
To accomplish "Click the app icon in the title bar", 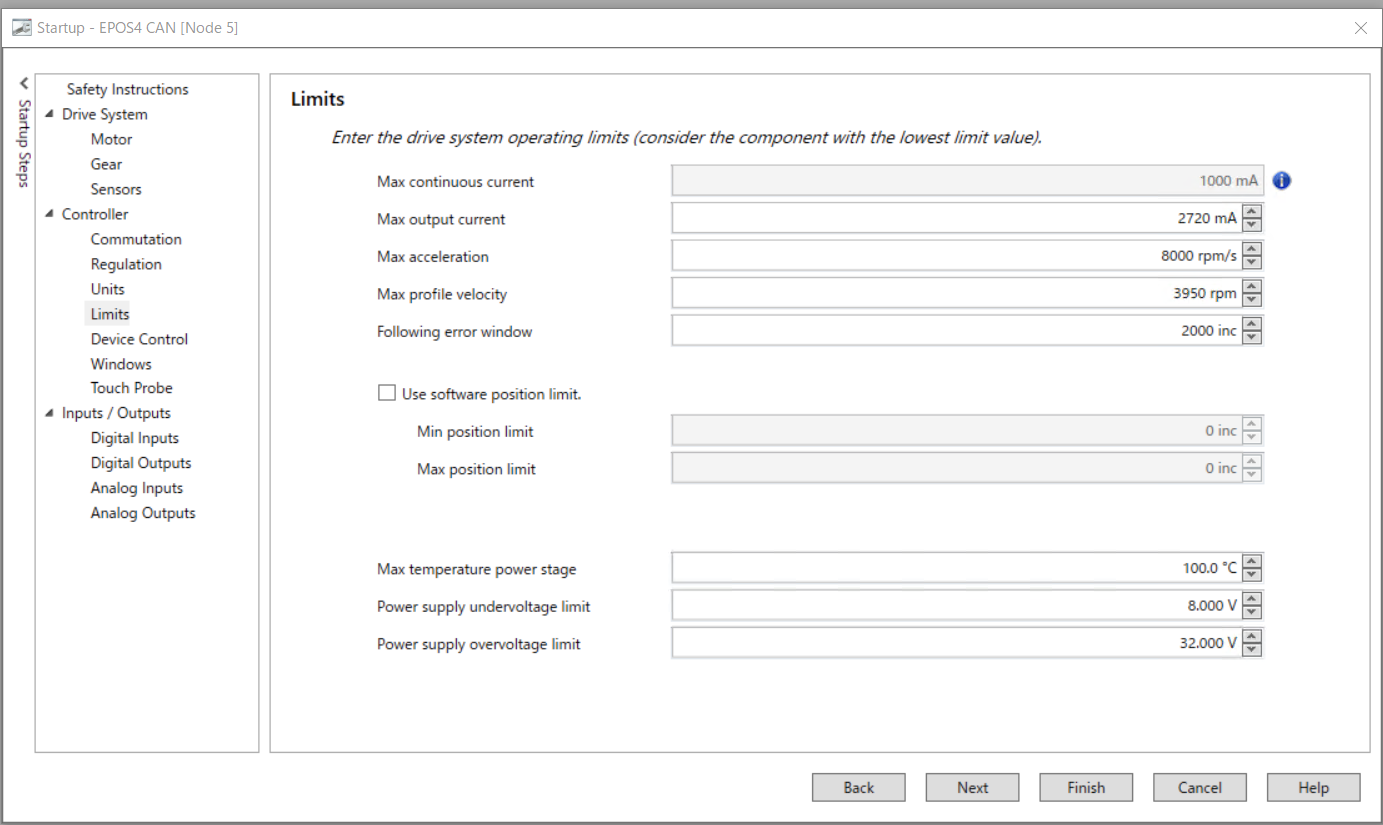I will 21,28.
